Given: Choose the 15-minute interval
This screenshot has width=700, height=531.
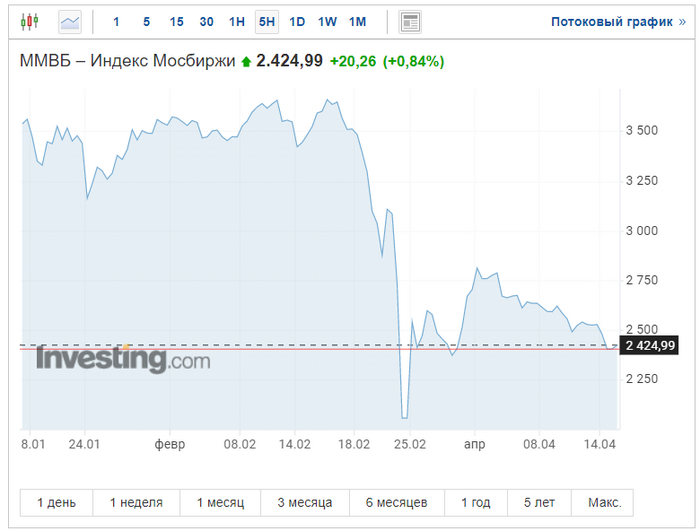Looking at the screenshot, I should [x=176, y=21].
